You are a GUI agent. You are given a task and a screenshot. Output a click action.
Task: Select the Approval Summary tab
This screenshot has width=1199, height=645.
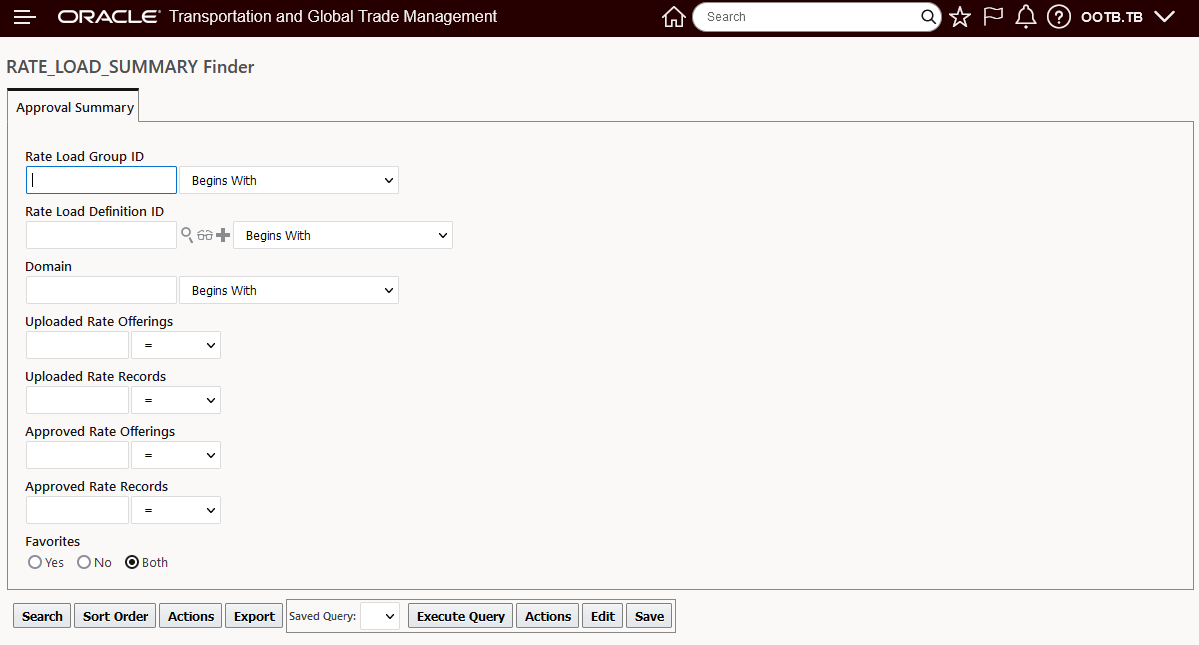click(74, 107)
